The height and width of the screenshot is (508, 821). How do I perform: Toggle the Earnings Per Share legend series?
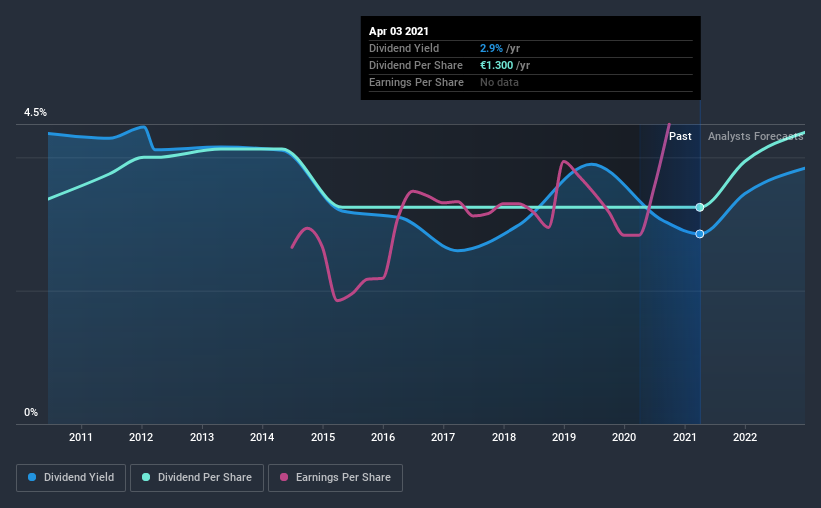coord(335,478)
